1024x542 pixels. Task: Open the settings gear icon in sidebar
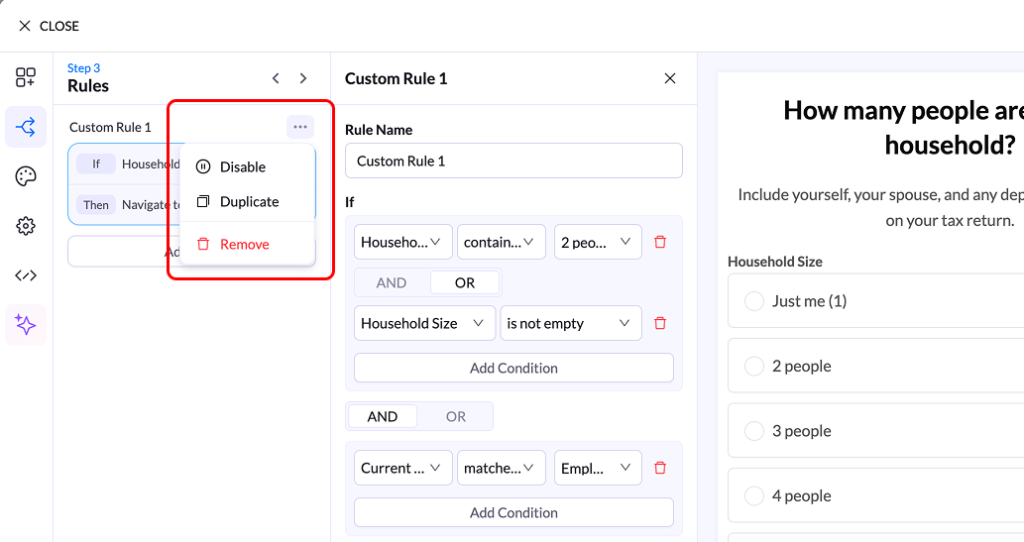tap(25, 226)
